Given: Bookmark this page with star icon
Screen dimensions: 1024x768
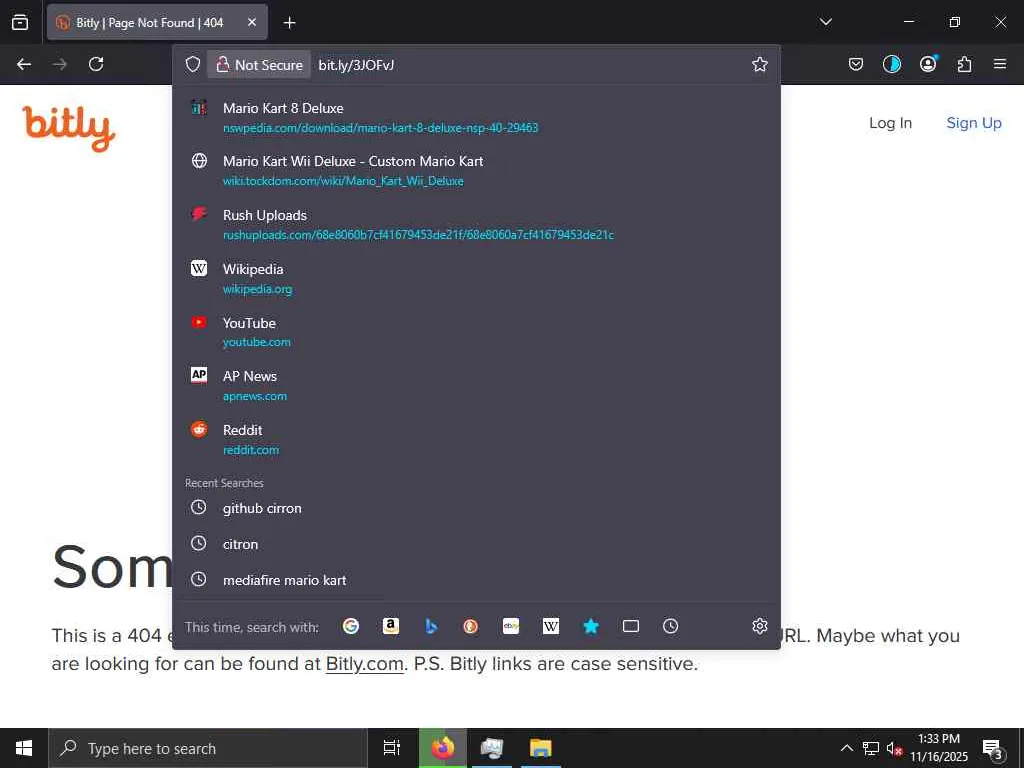Looking at the screenshot, I should click(x=760, y=64).
